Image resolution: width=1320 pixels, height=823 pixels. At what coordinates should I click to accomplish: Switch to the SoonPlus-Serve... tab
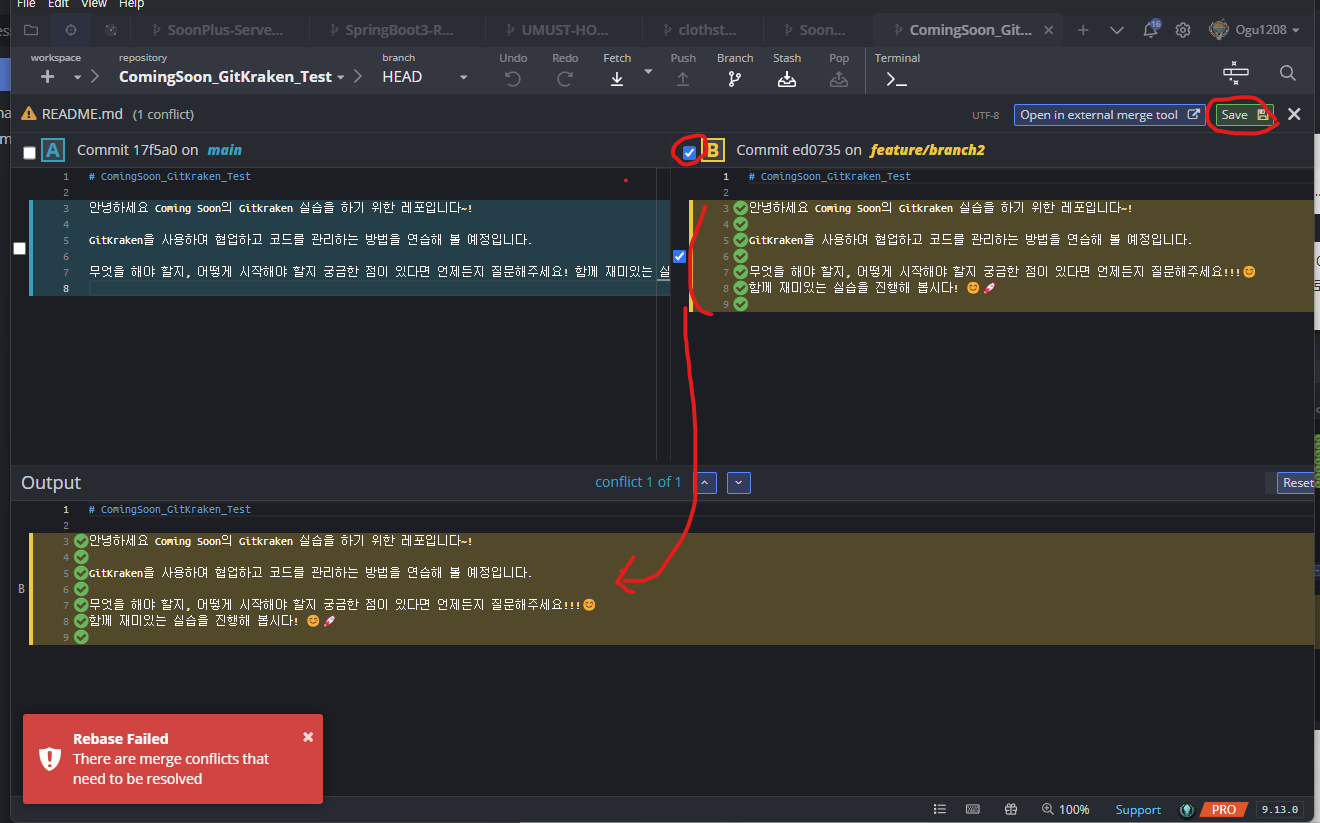click(220, 30)
